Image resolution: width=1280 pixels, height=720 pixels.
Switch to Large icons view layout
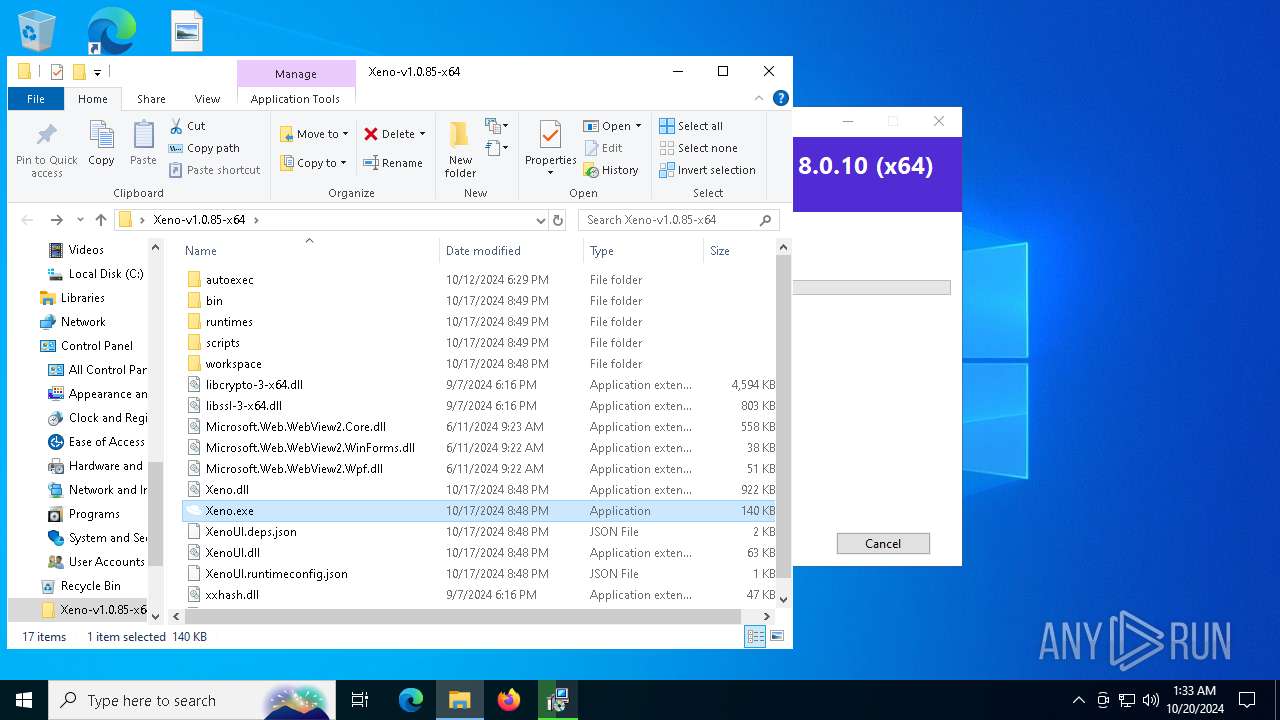pyautogui.click(x=777, y=636)
